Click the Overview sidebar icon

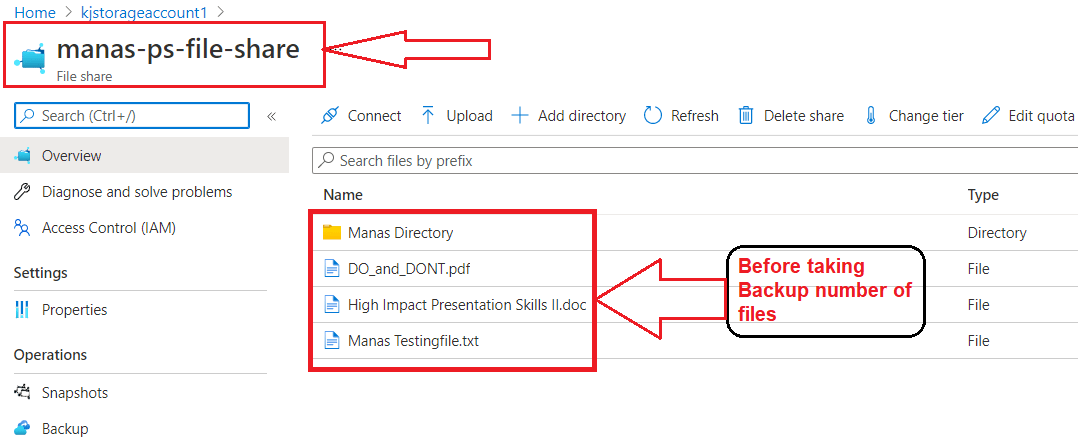pyautogui.click(x=22, y=155)
